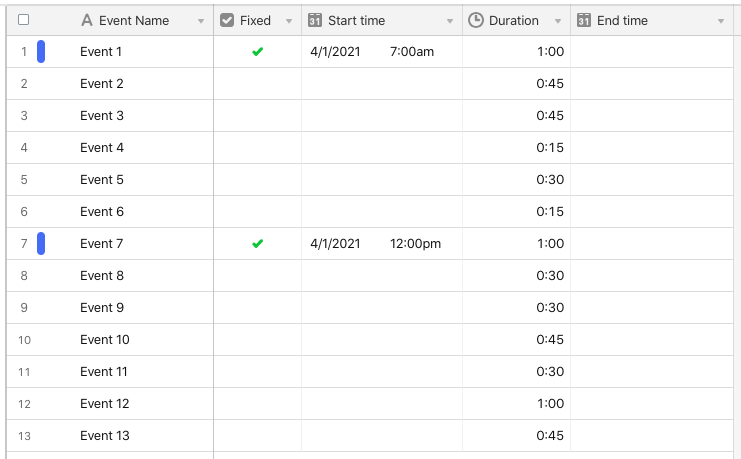Click row number 5
The width and height of the screenshot is (741, 459).
(x=24, y=180)
